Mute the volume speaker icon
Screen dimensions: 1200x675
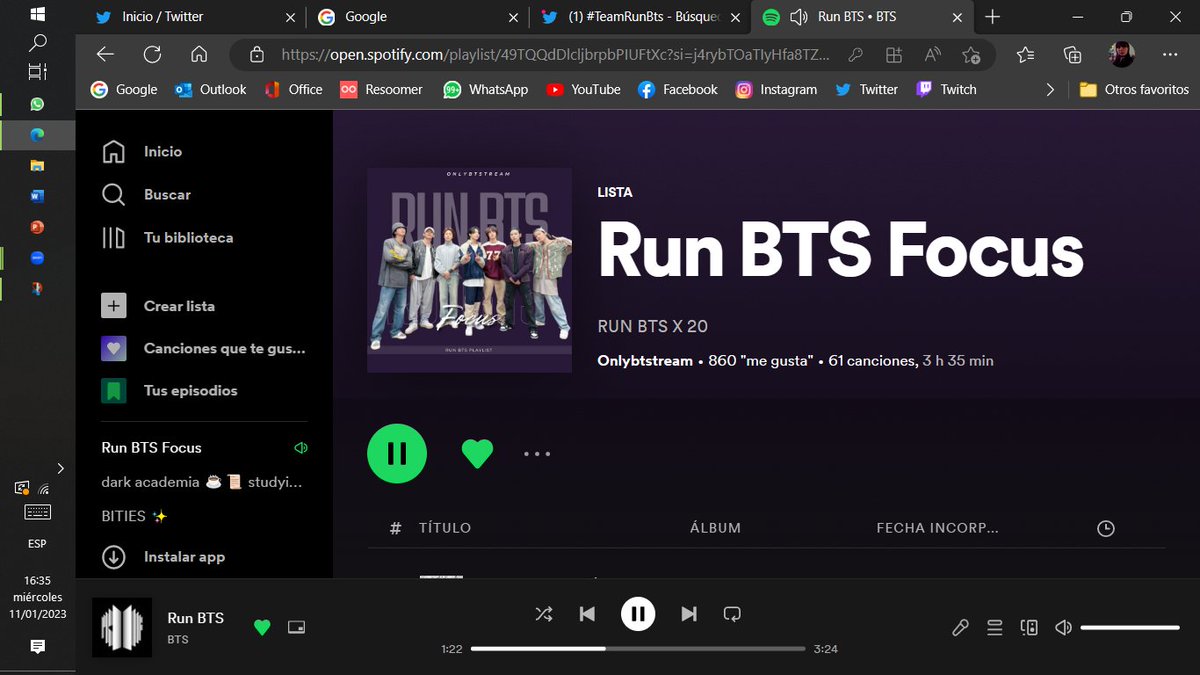click(x=1063, y=628)
